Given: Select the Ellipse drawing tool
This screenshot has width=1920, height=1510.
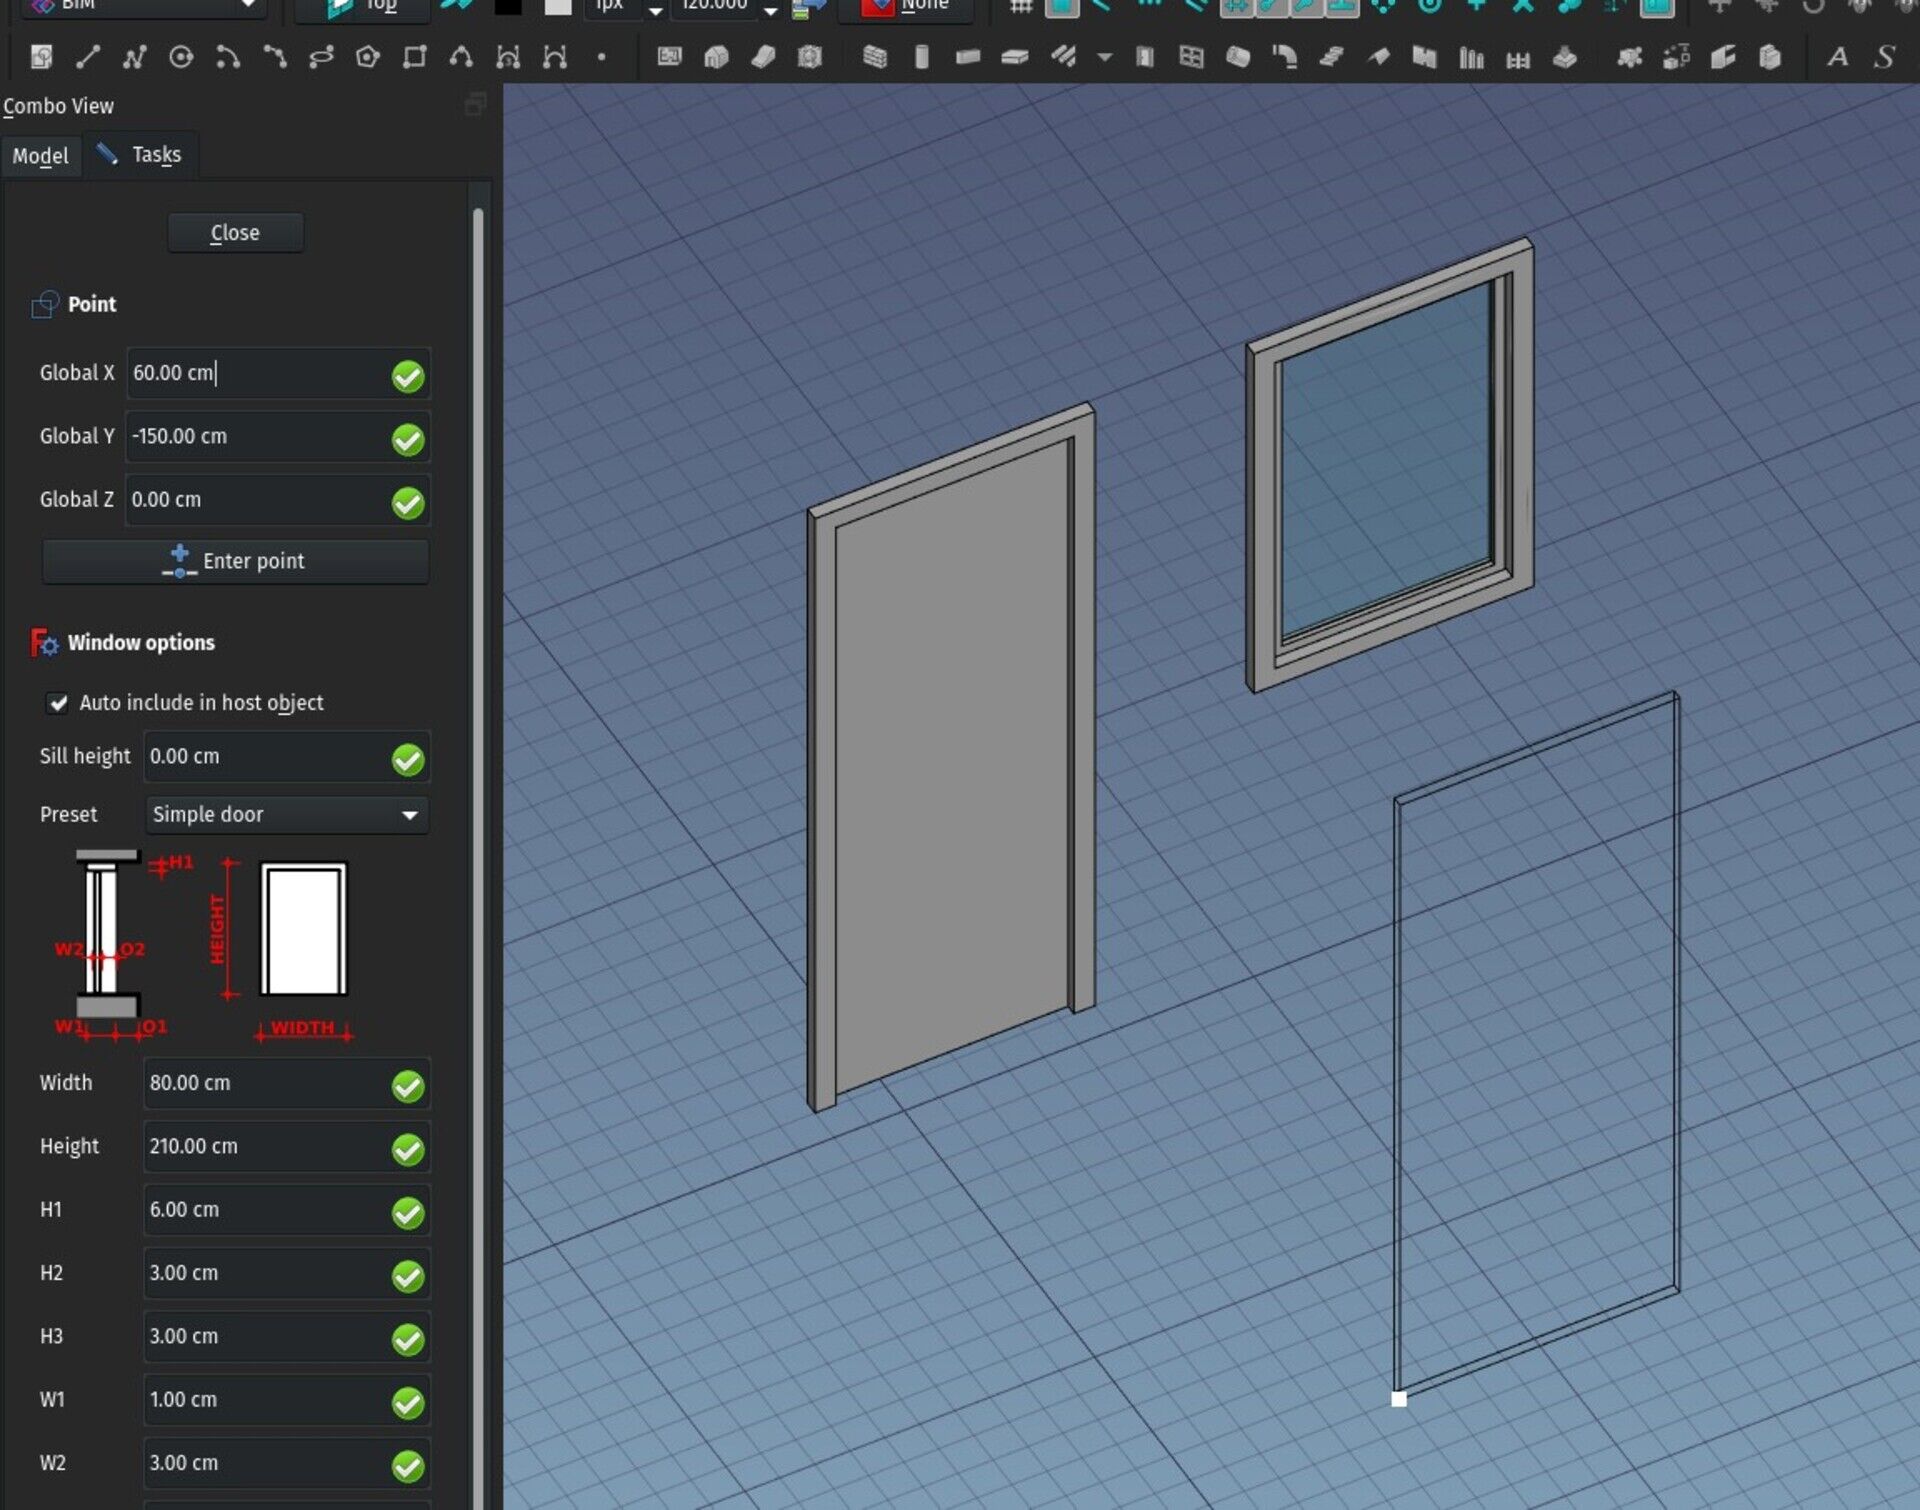Looking at the screenshot, I should pyautogui.click(x=321, y=57).
